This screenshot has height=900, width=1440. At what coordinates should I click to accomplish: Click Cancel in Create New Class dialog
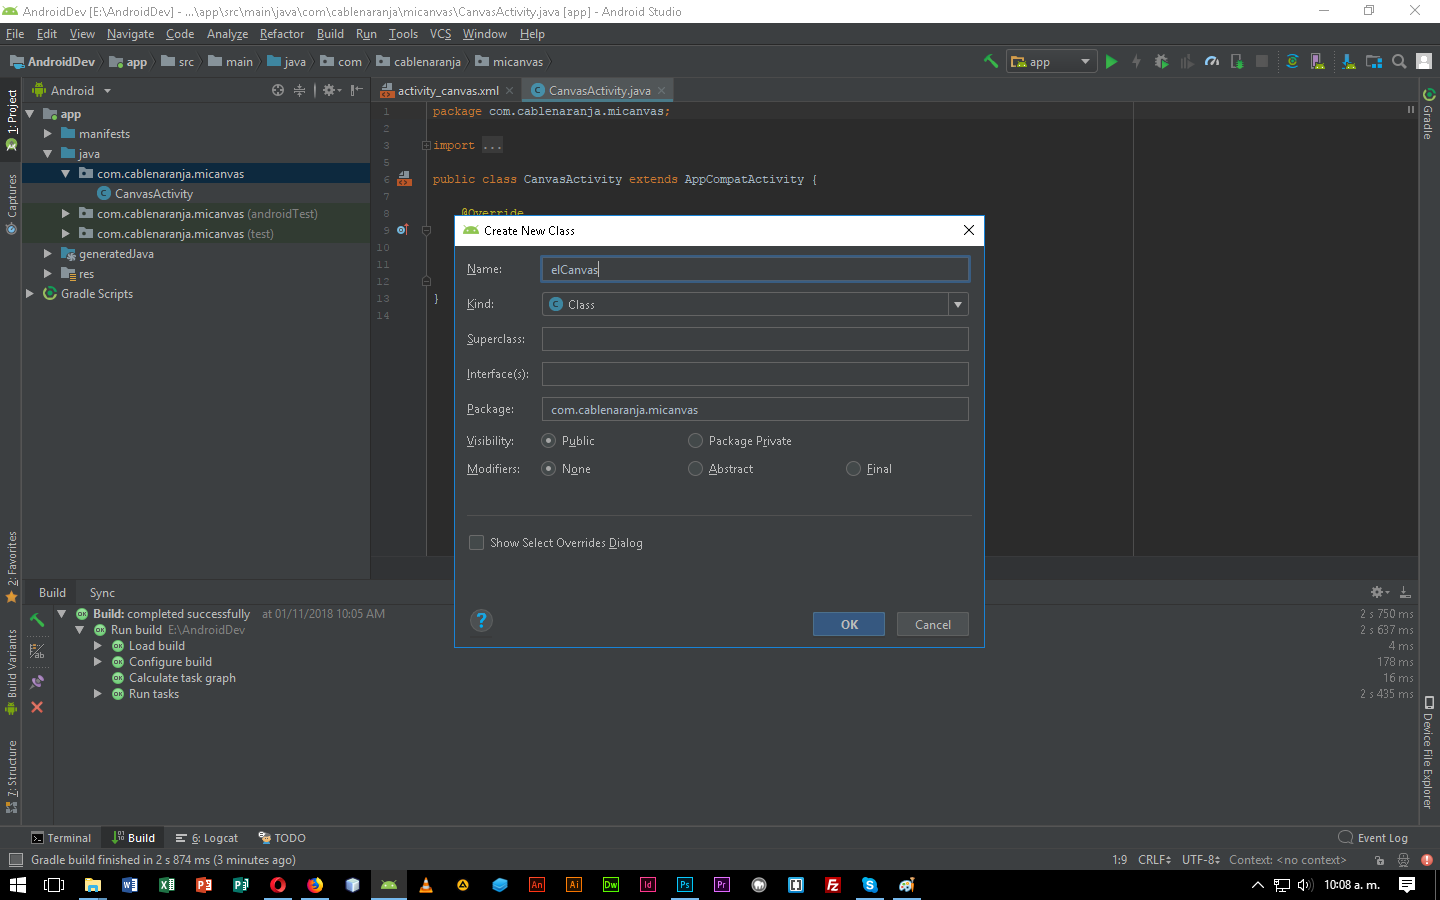933,624
